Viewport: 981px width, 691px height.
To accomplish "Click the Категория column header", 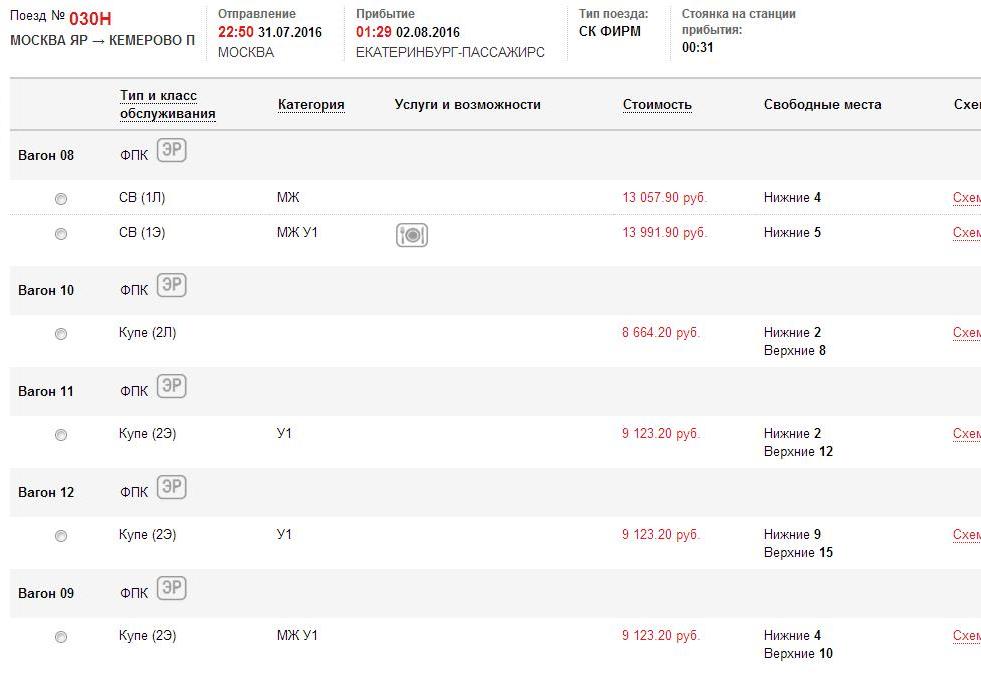I will pyautogui.click(x=311, y=104).
